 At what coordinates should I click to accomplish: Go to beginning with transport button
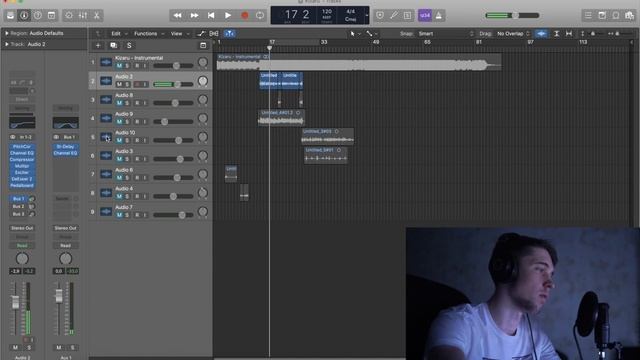click(x=211, y=16)
